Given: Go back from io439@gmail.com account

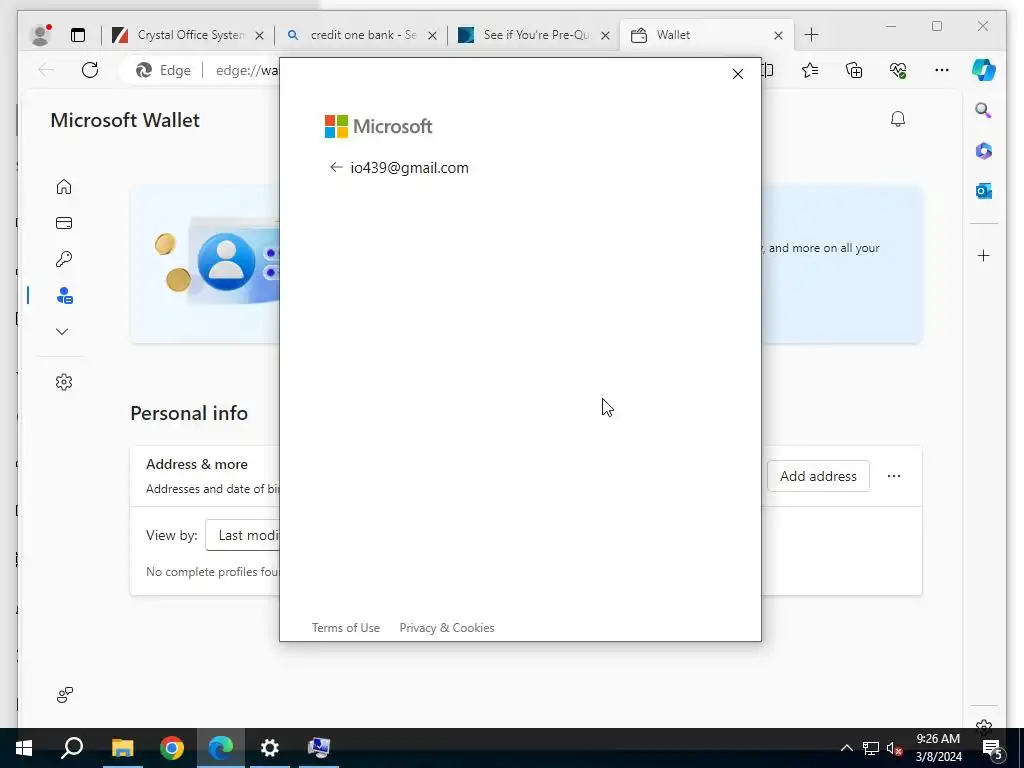Looking at the screenshot, I should 336,168.
